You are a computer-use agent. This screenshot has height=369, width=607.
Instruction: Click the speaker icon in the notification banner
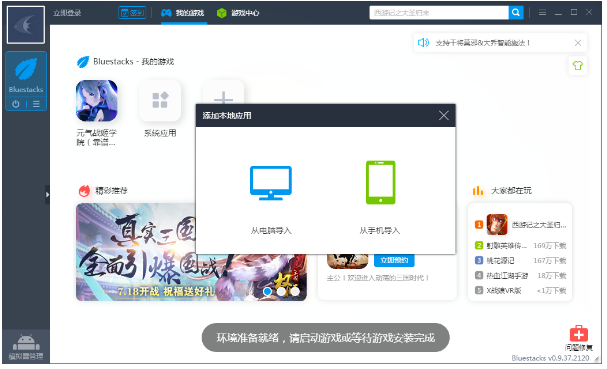pos(424,43)
